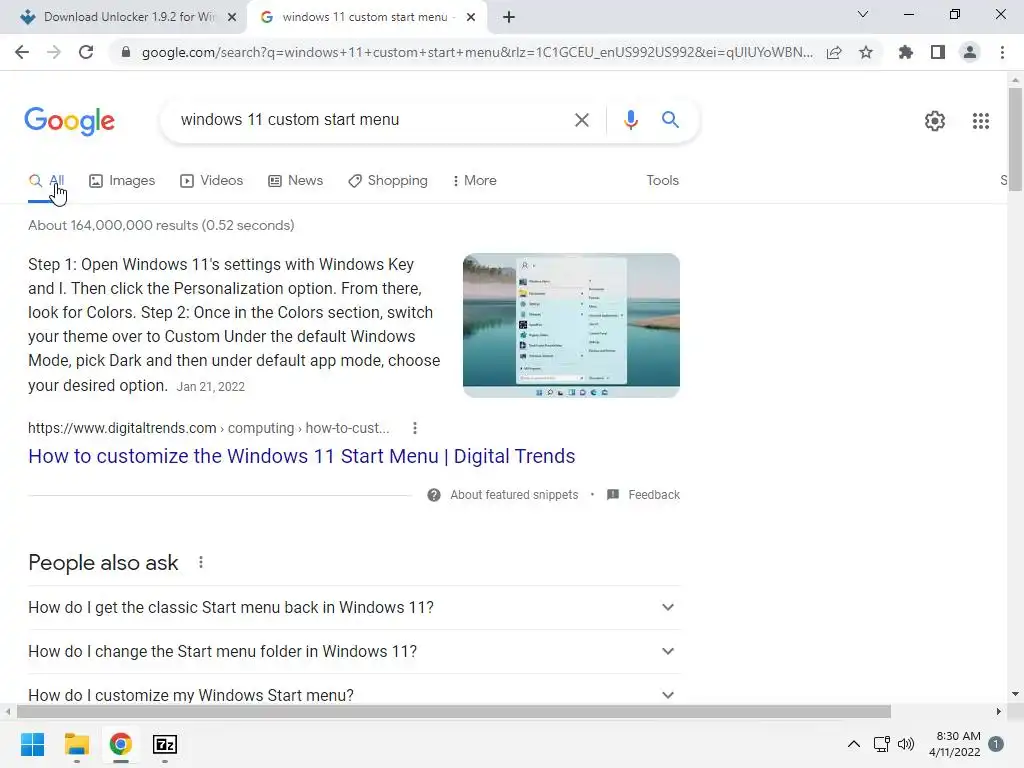
Task: Go to Google home via the logo
Action: (x=70, y=121)
